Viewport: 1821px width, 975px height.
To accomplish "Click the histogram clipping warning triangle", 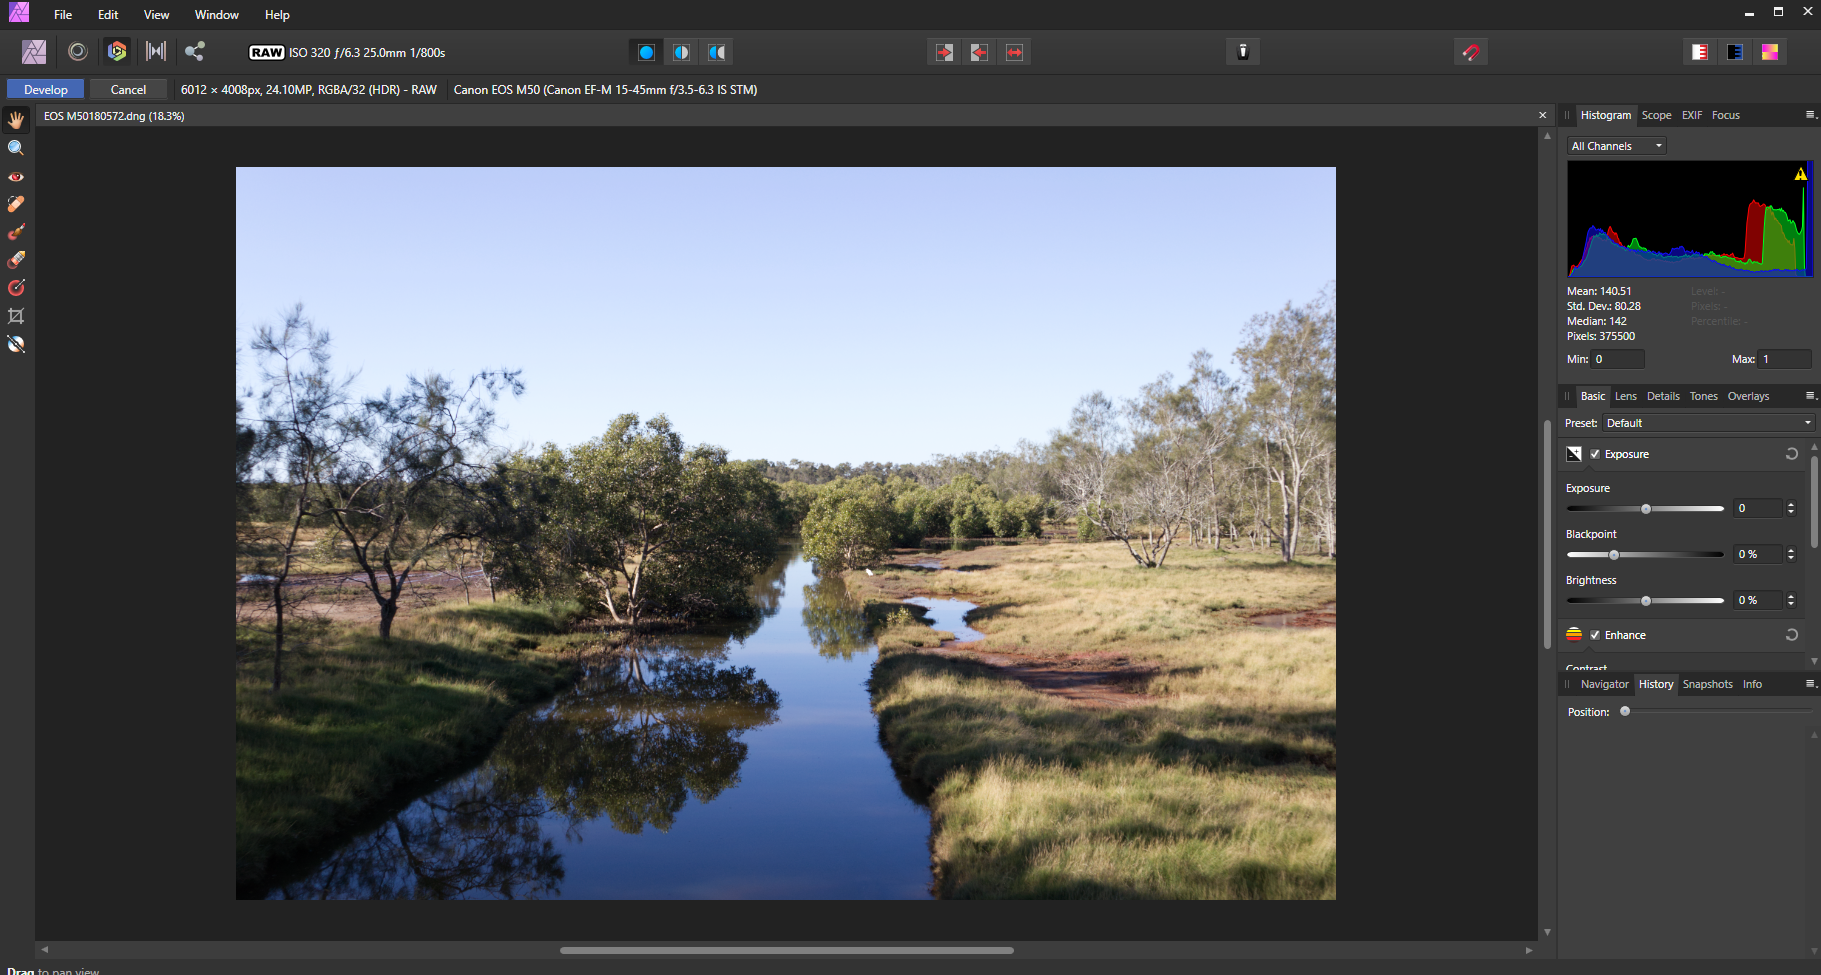I will (x=1800, y=174).
